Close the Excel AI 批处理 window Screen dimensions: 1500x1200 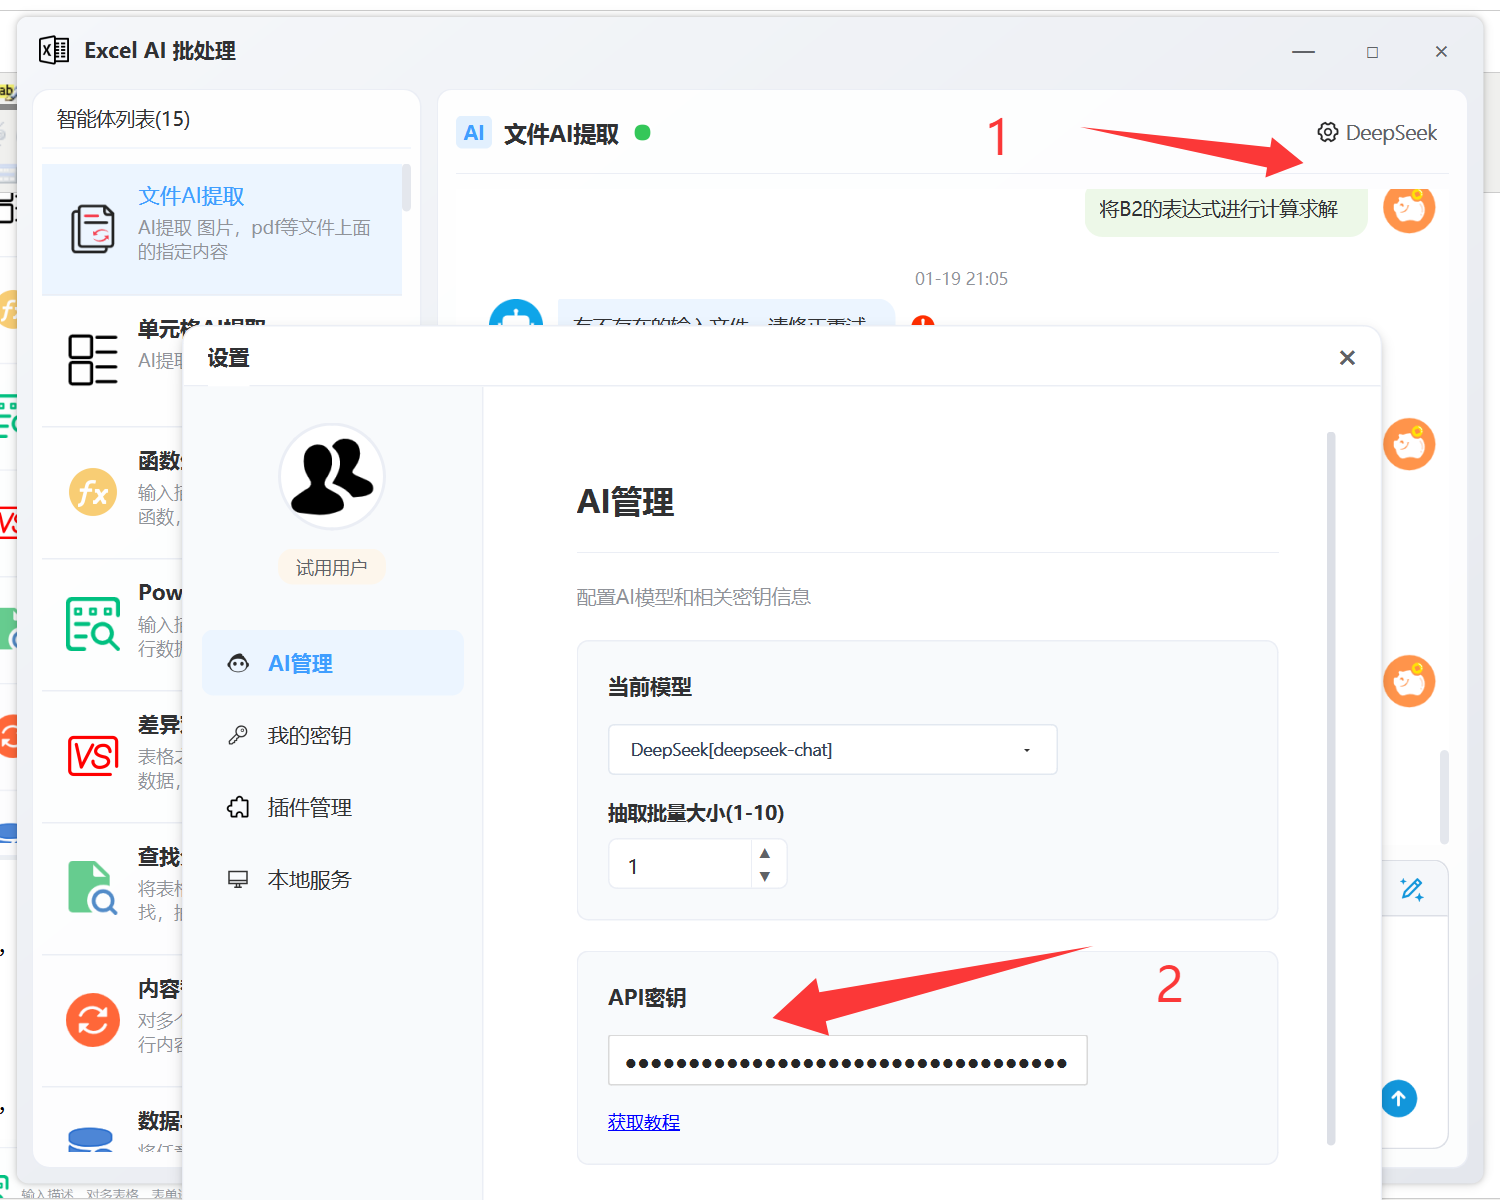click(x=1441, y=51)
